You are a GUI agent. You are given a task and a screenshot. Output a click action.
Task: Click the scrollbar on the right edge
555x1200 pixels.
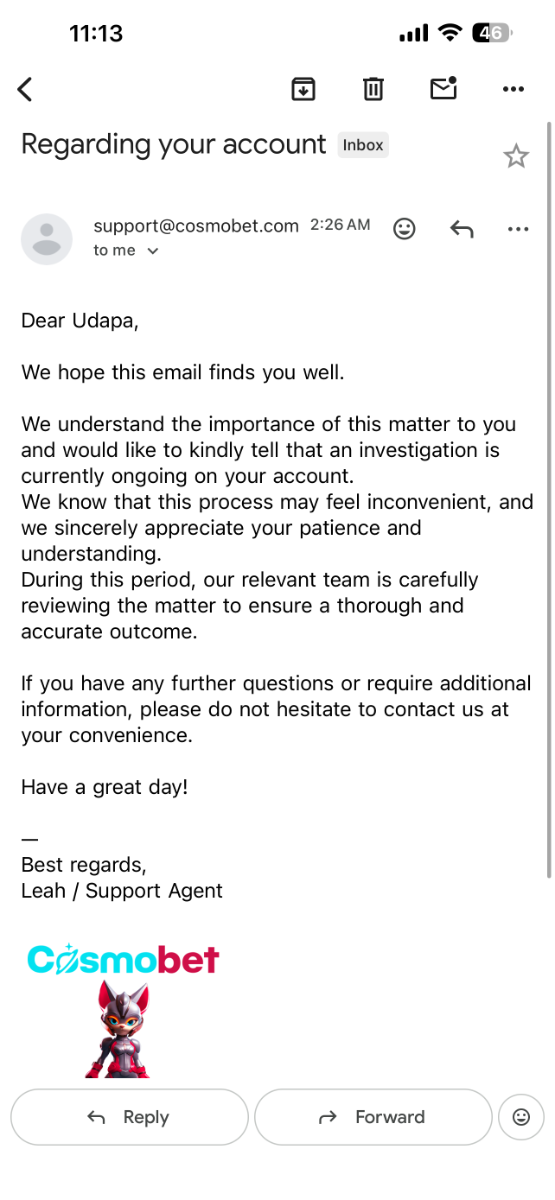(x=548, y=500)
